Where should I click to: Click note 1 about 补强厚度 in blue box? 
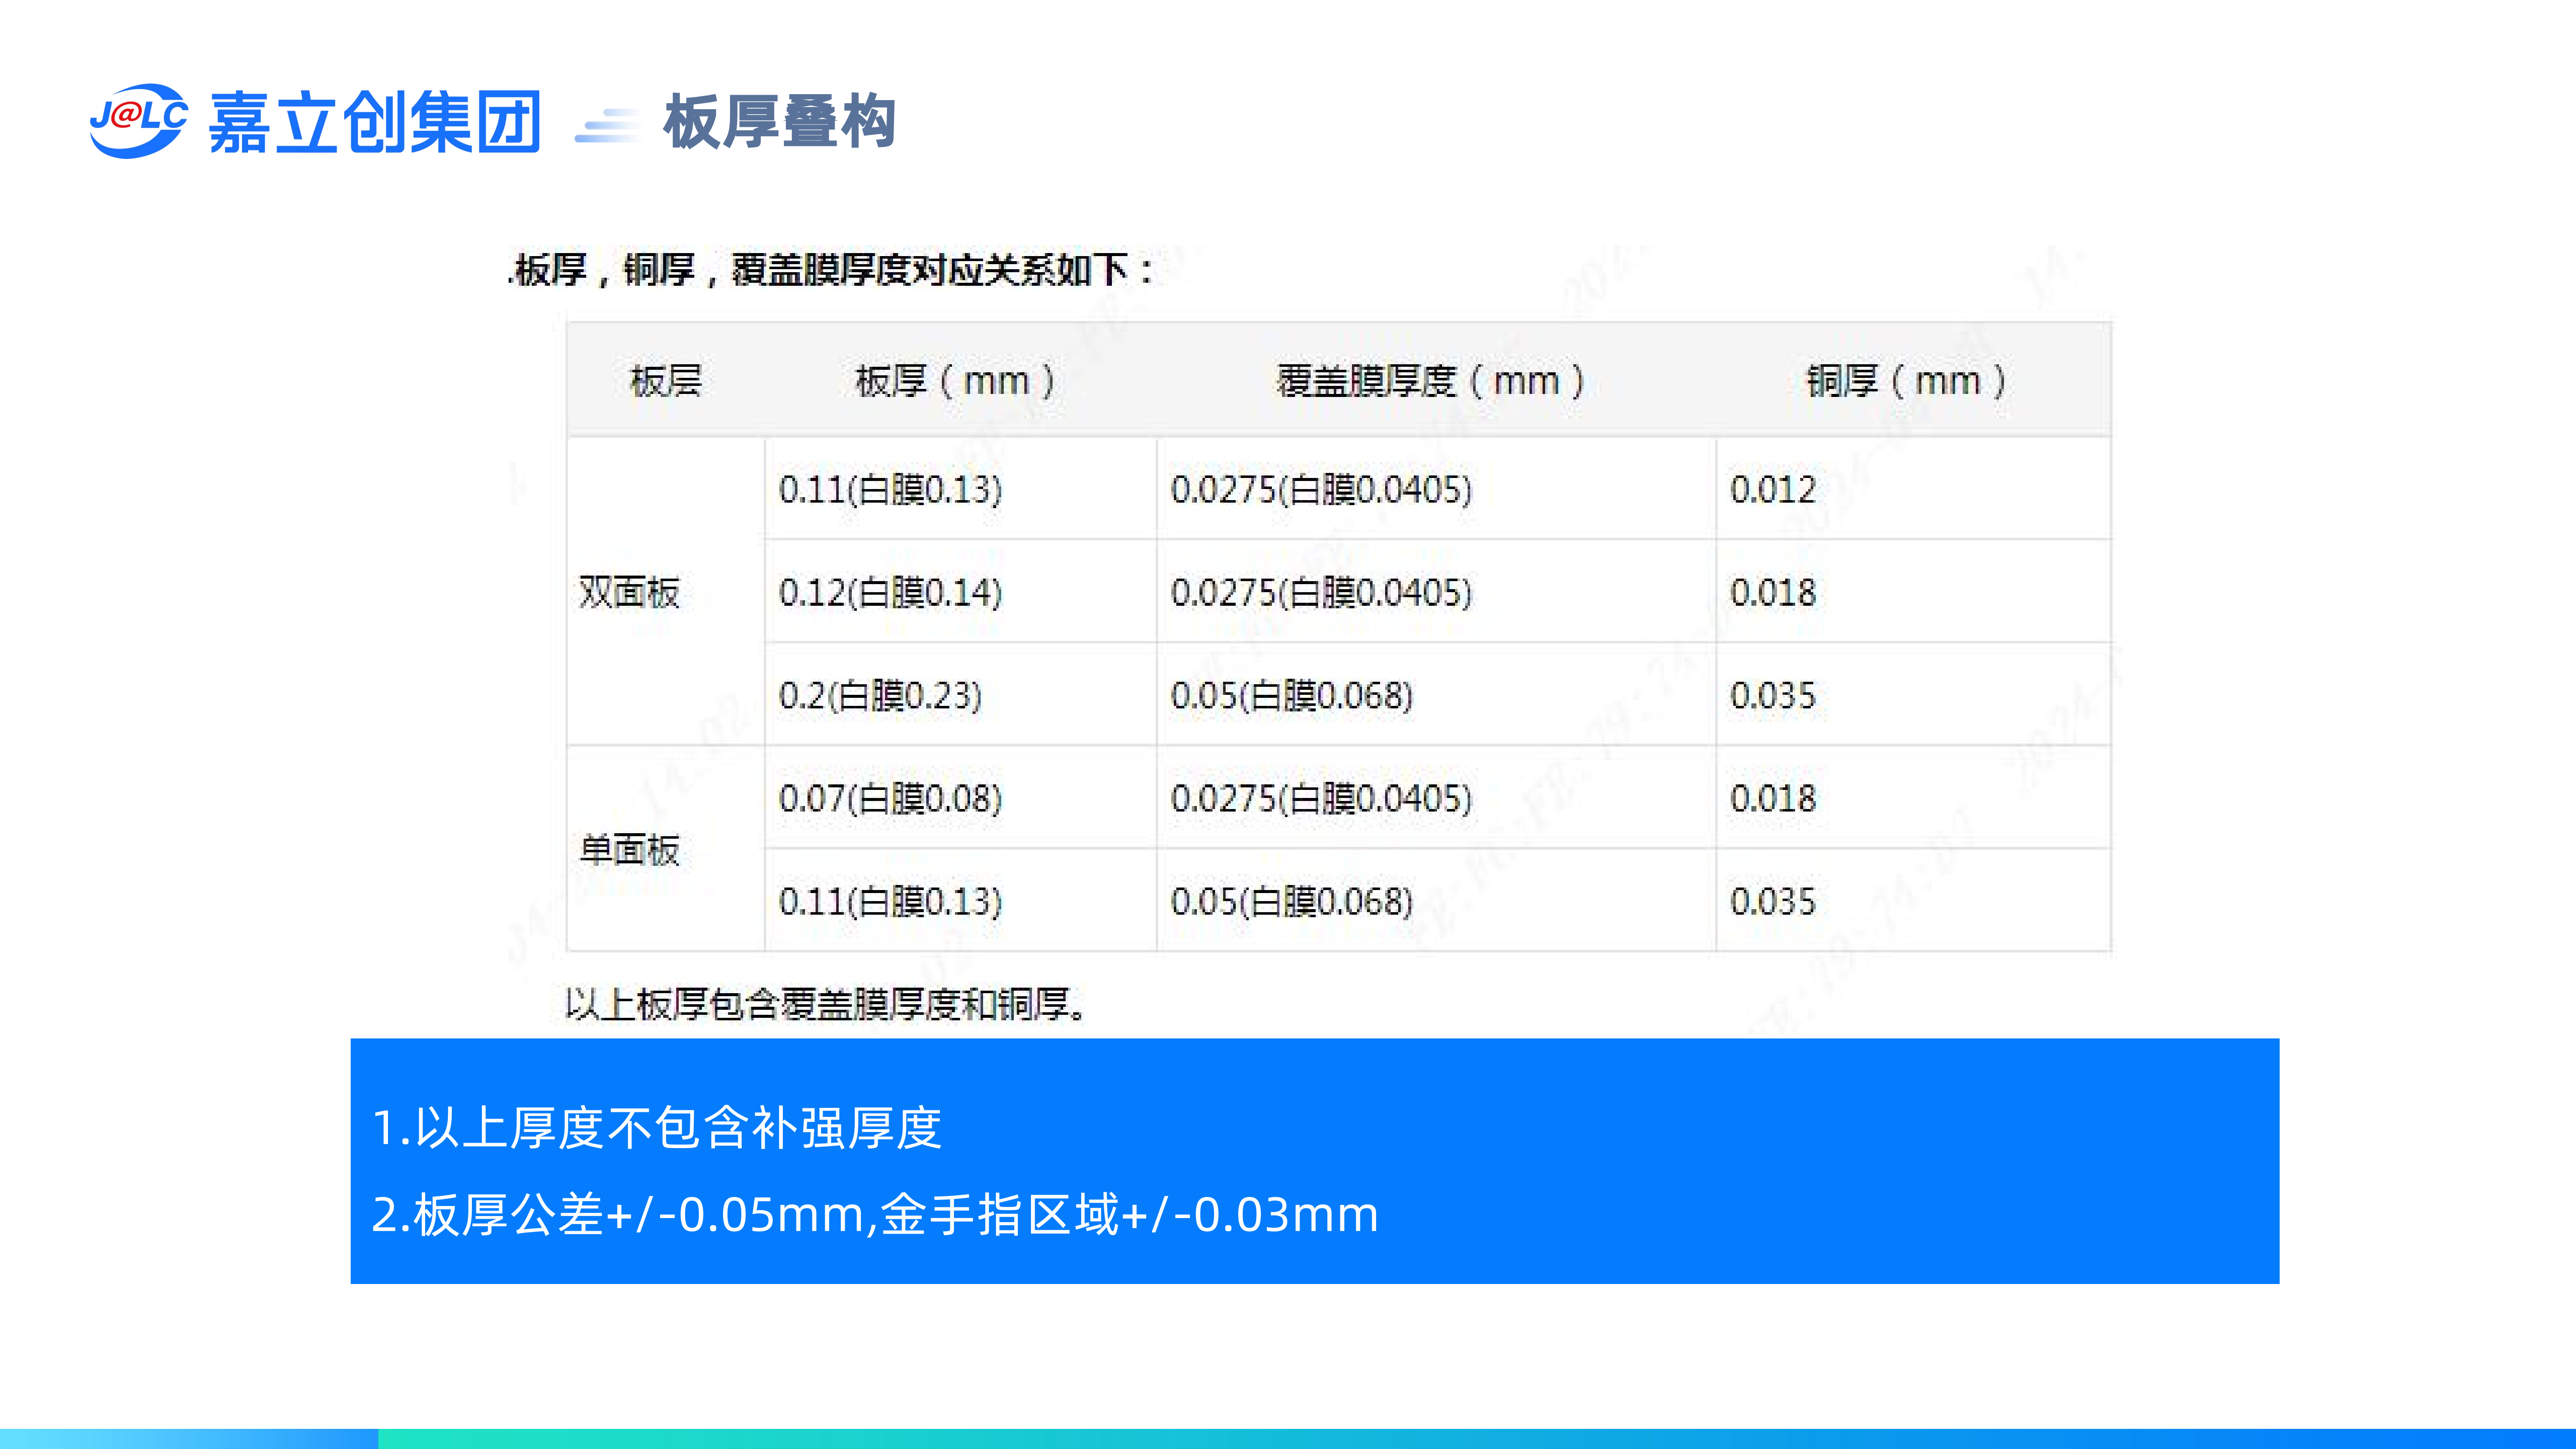click(x=656, y=1128)
